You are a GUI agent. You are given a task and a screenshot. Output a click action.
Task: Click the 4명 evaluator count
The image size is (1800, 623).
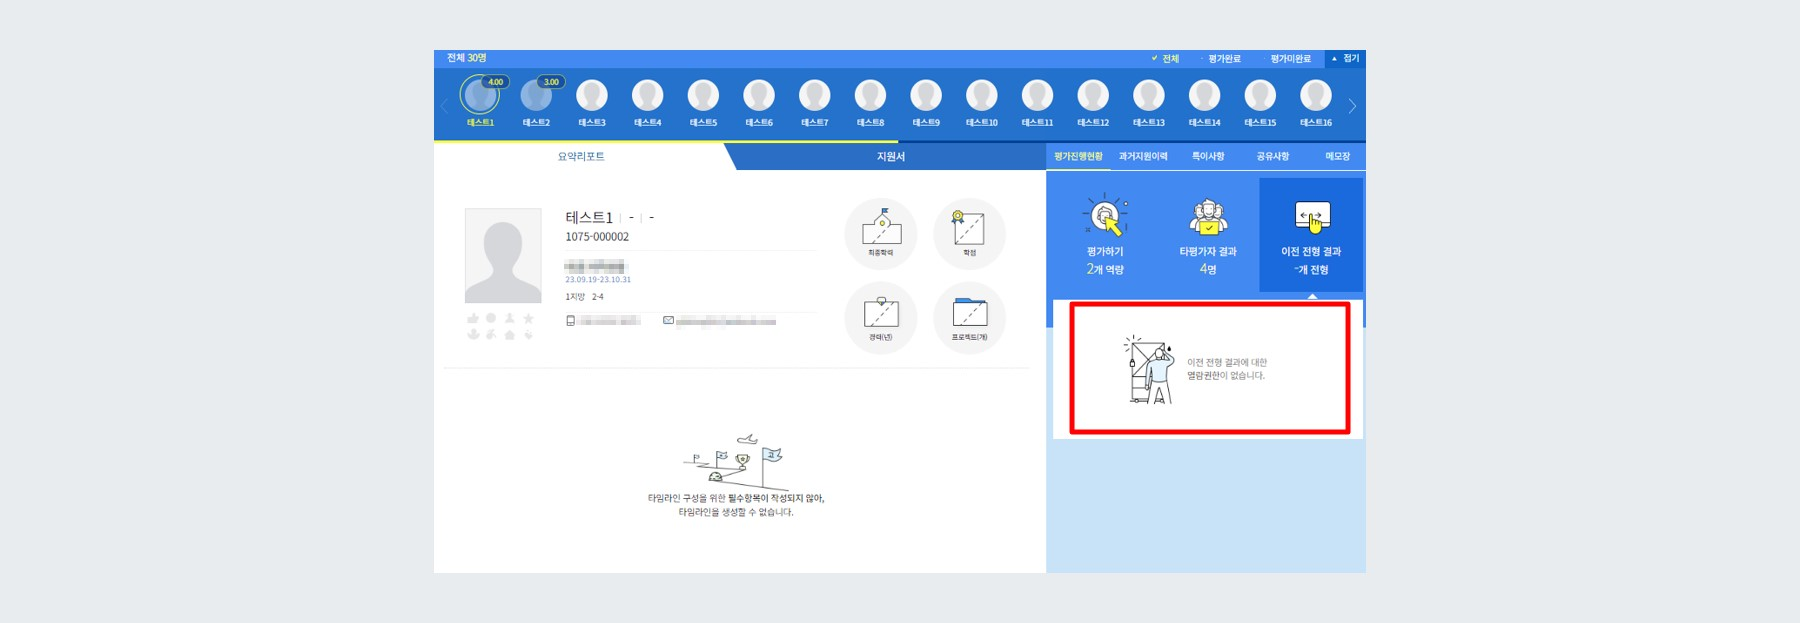(1208, 270)
